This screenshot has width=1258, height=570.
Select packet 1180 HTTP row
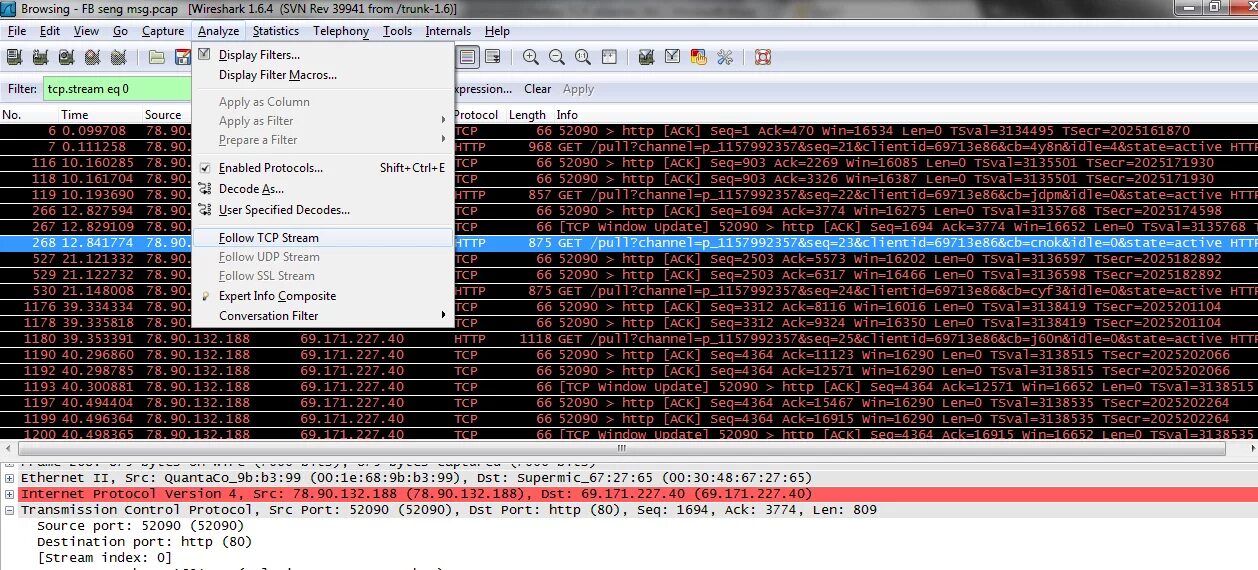[629, 339]
